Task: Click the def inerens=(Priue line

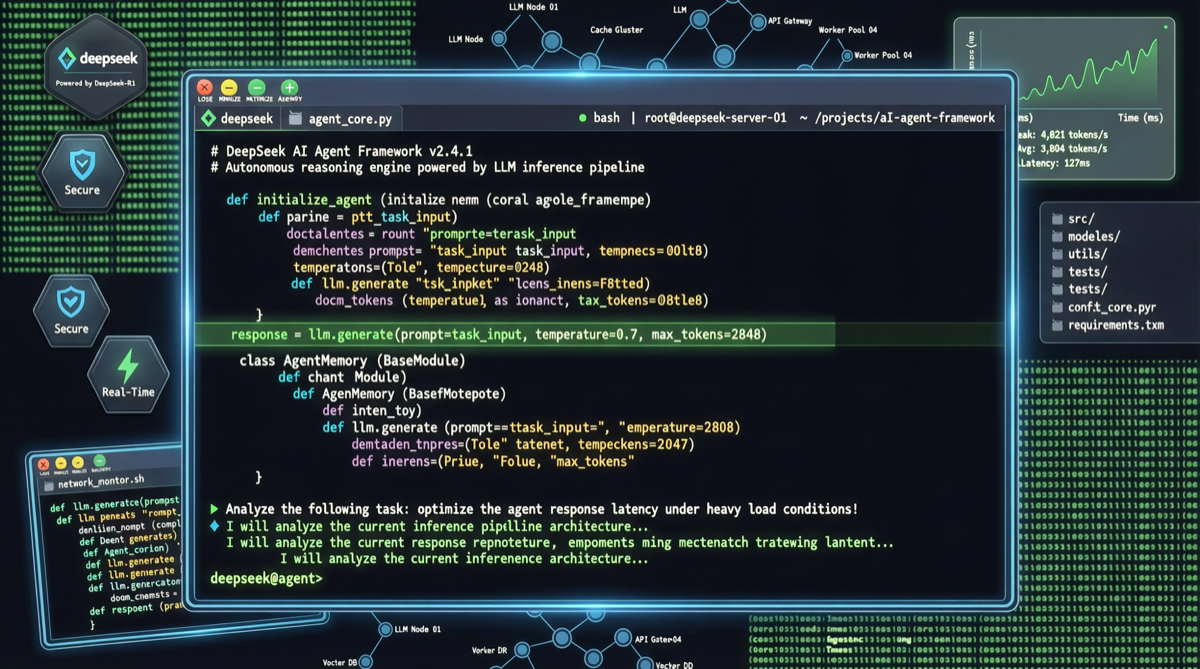Action: tap(493, 461)
